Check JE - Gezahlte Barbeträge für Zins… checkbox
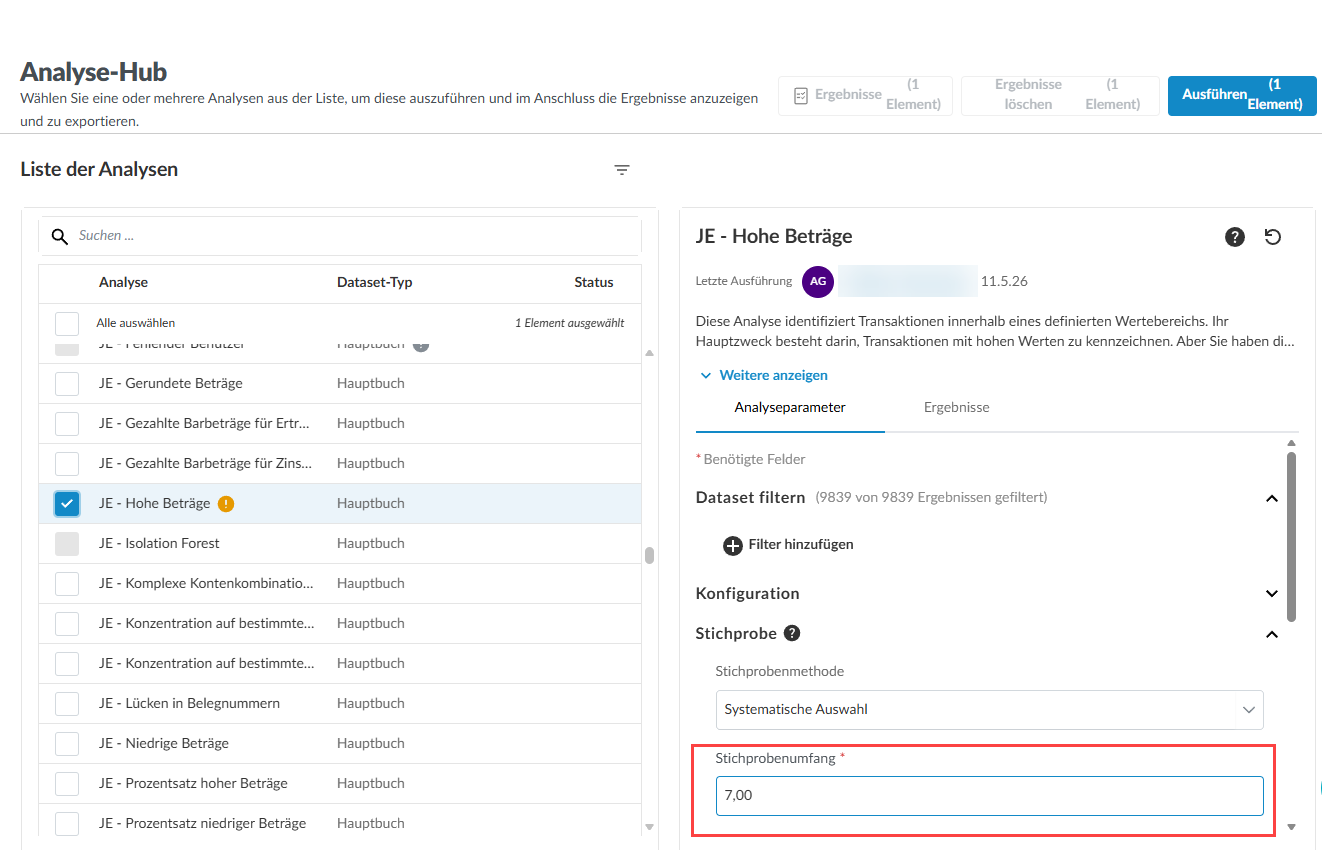The image size is (1322, 852). pos(67,463)
